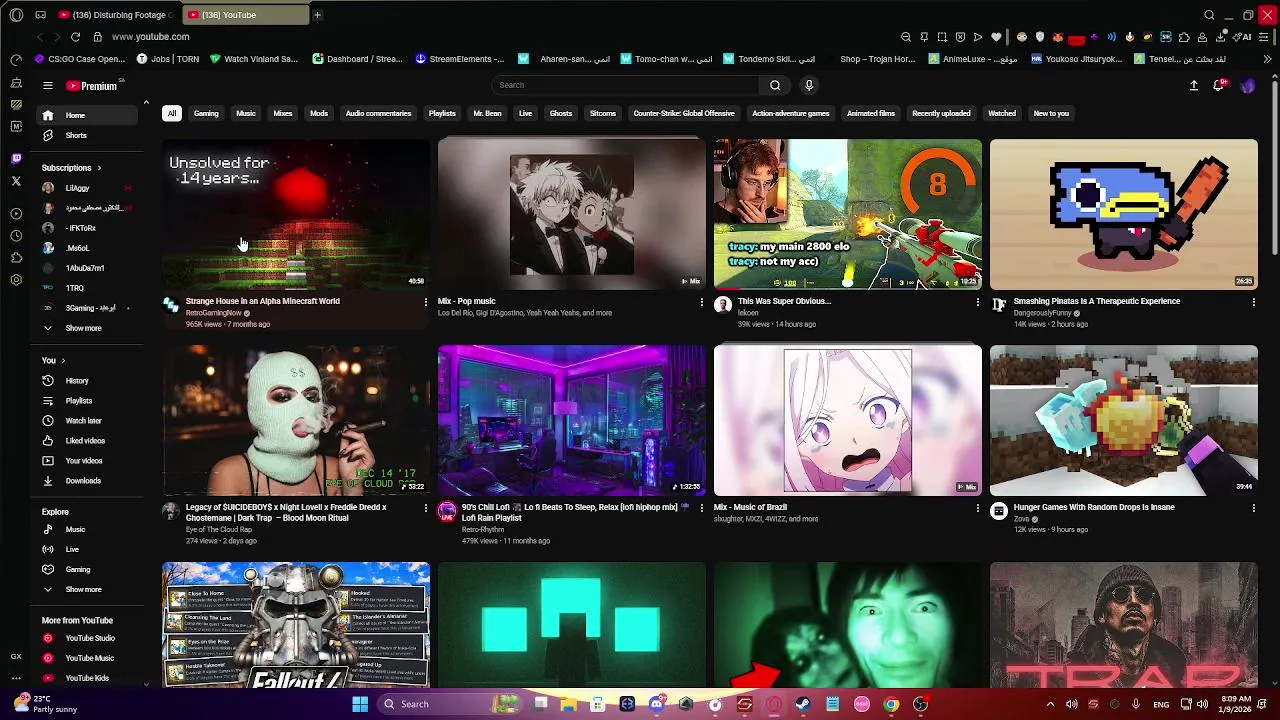Open the browser downloads icon
The image size is (1280, 720).
pos(1220,37)
